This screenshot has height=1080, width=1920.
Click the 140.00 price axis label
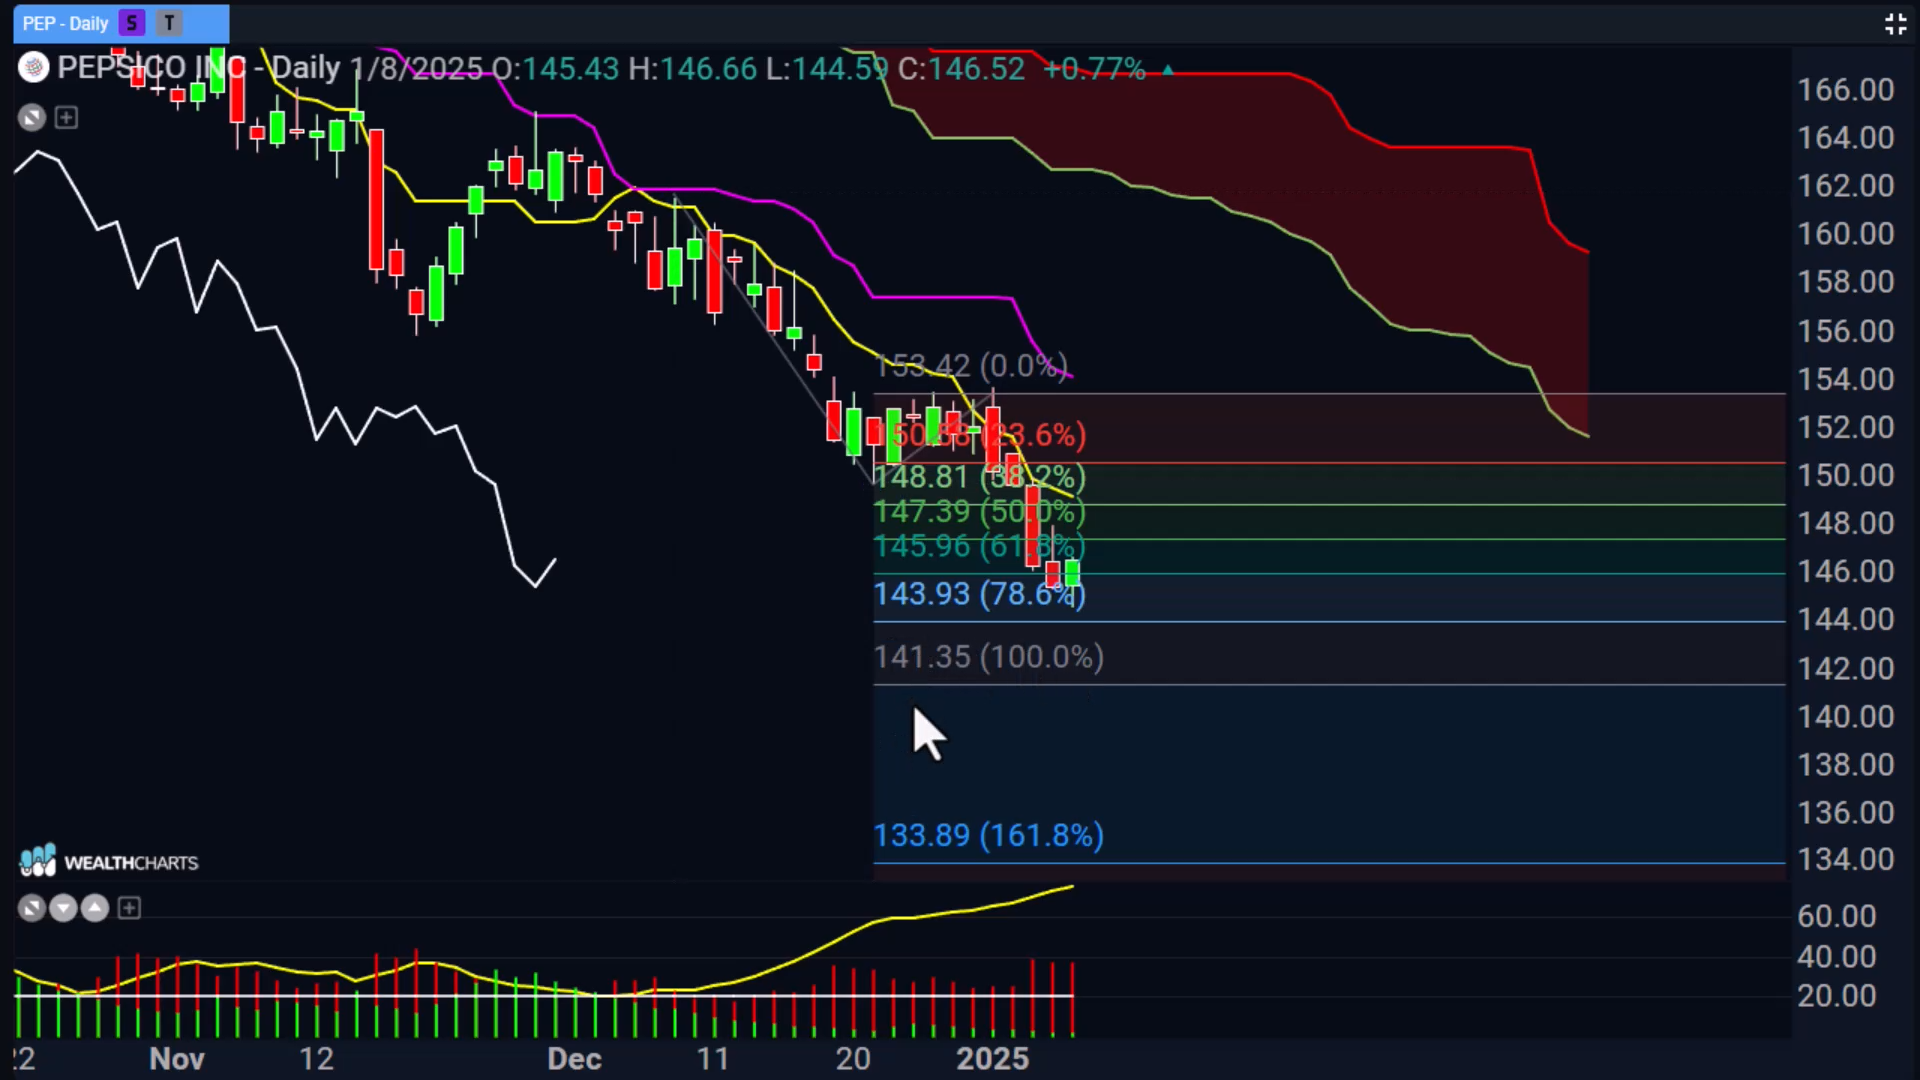point(1846,717)
